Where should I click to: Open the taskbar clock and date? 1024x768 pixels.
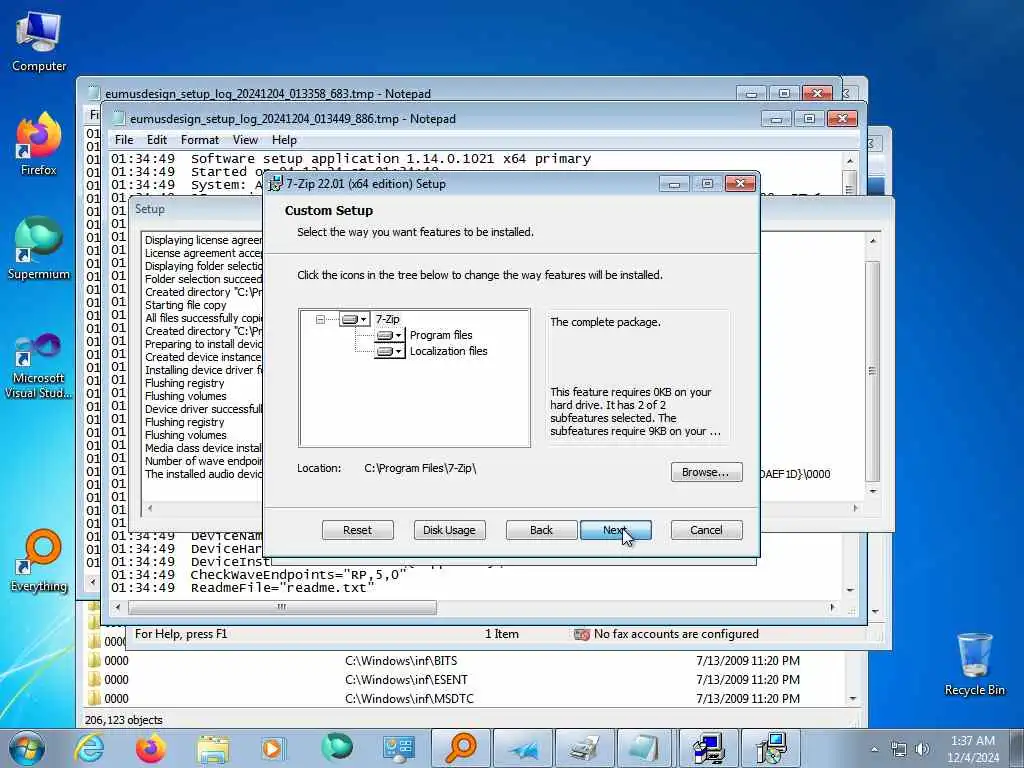[x=973, y=749]
